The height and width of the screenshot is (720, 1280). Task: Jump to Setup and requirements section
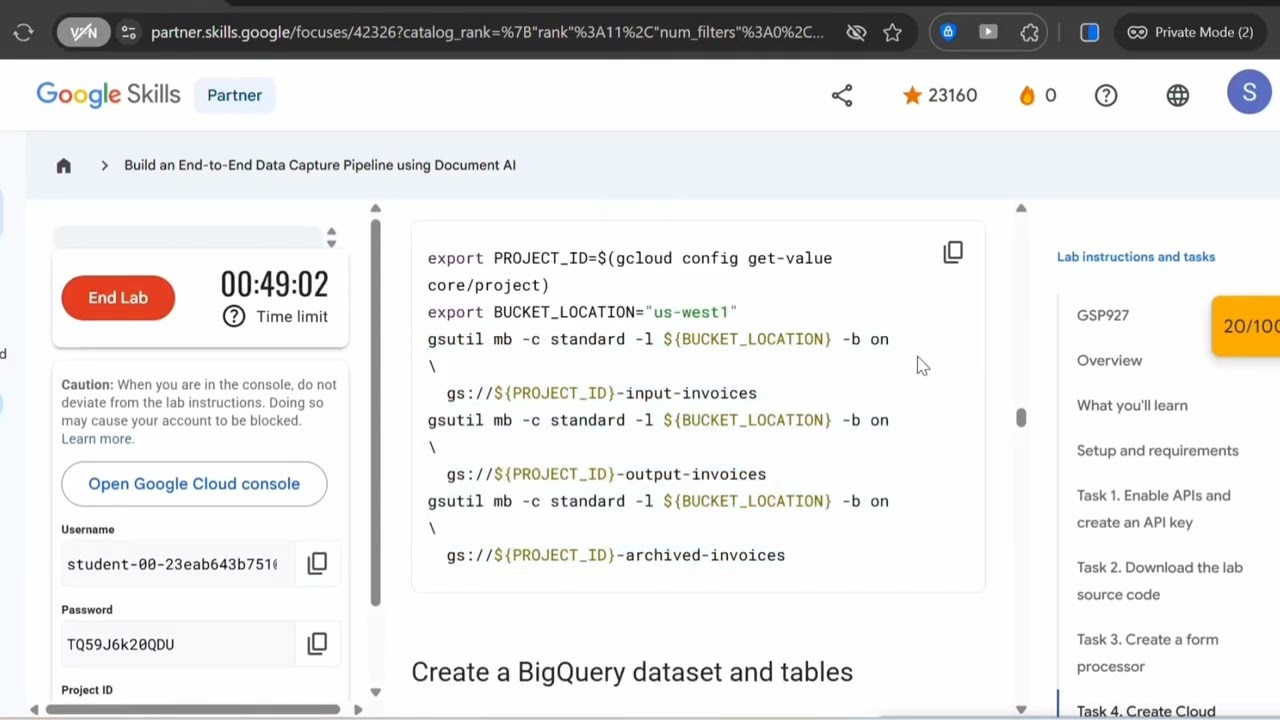pos(1158,450)
